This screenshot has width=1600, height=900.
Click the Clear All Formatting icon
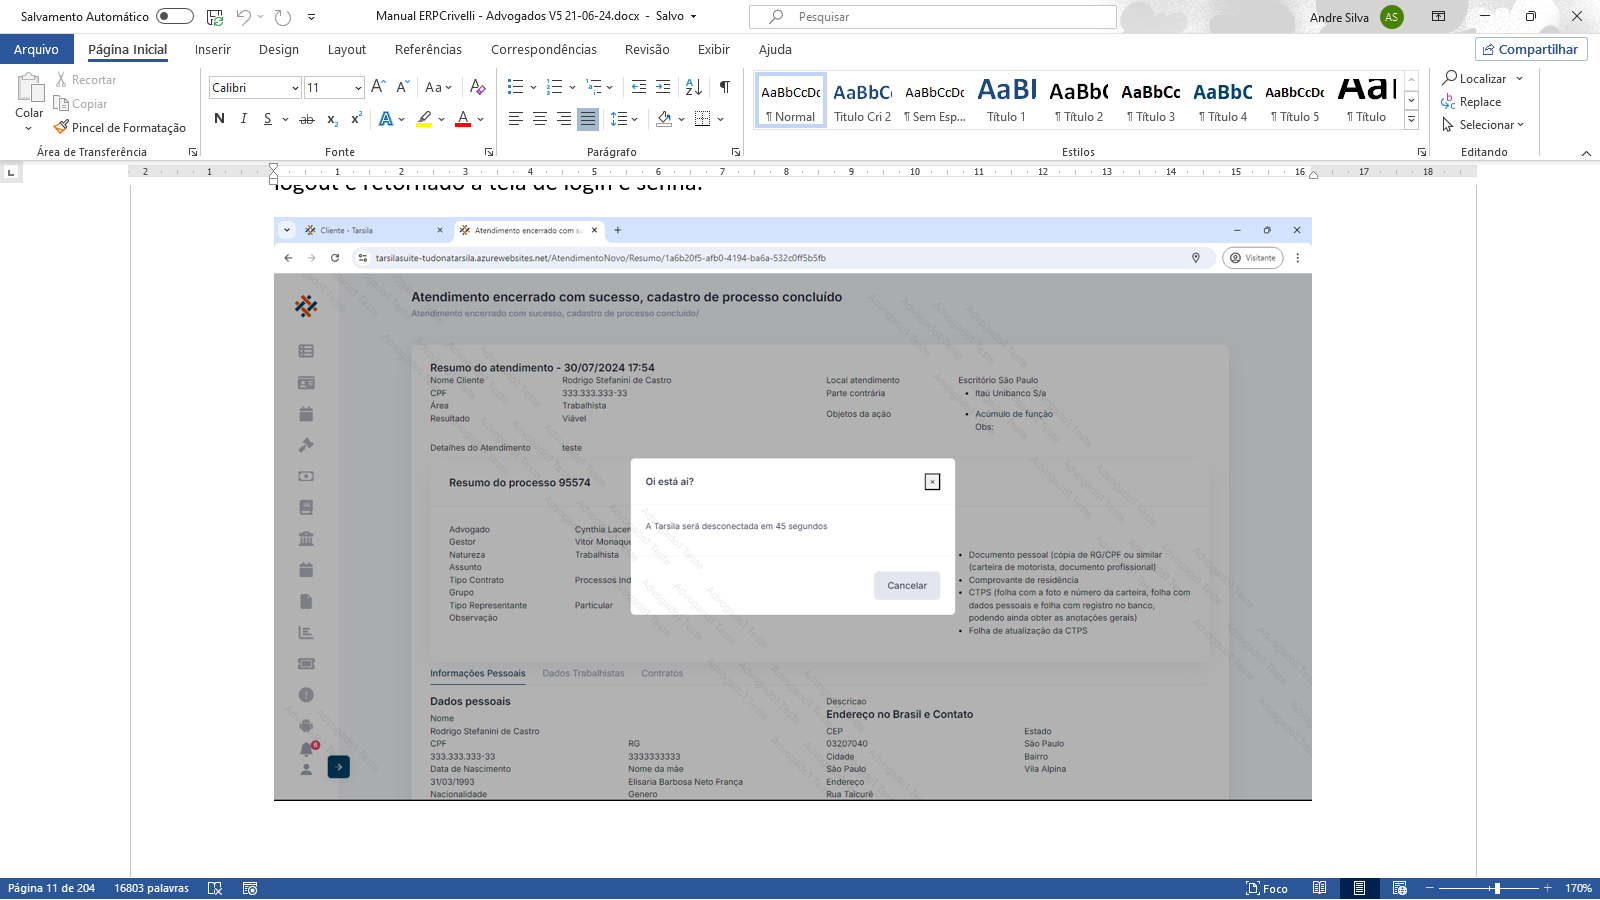pyautogui.click(x=477, y=87)
